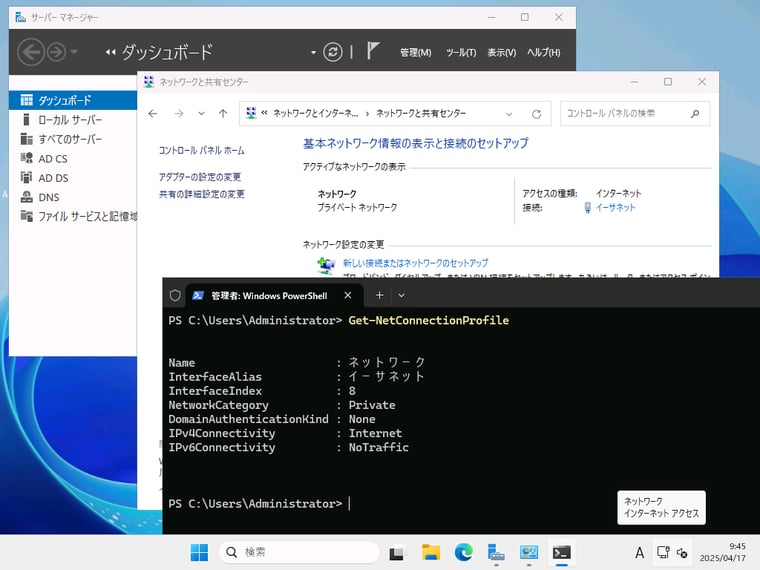Open the notifications flag in Server Manager
760x570 pixels.
tap(373, 51)
